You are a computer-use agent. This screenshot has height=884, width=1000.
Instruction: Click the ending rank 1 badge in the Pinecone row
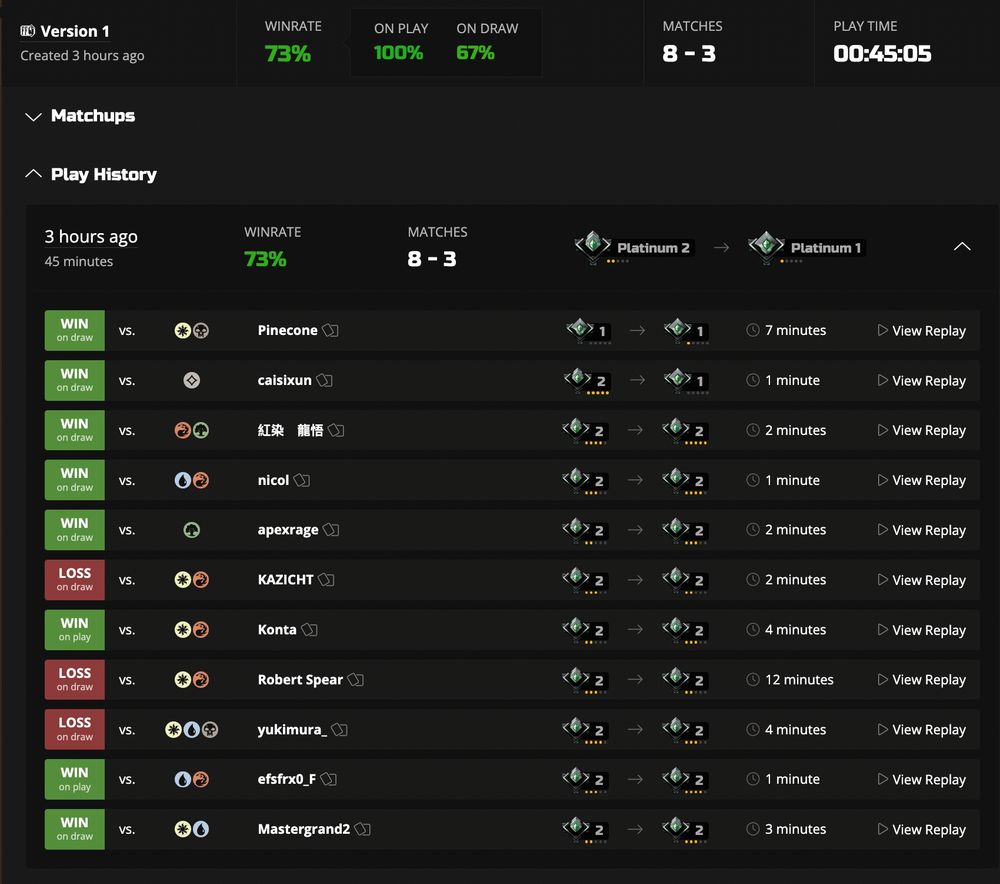click(x=687, y=330)
